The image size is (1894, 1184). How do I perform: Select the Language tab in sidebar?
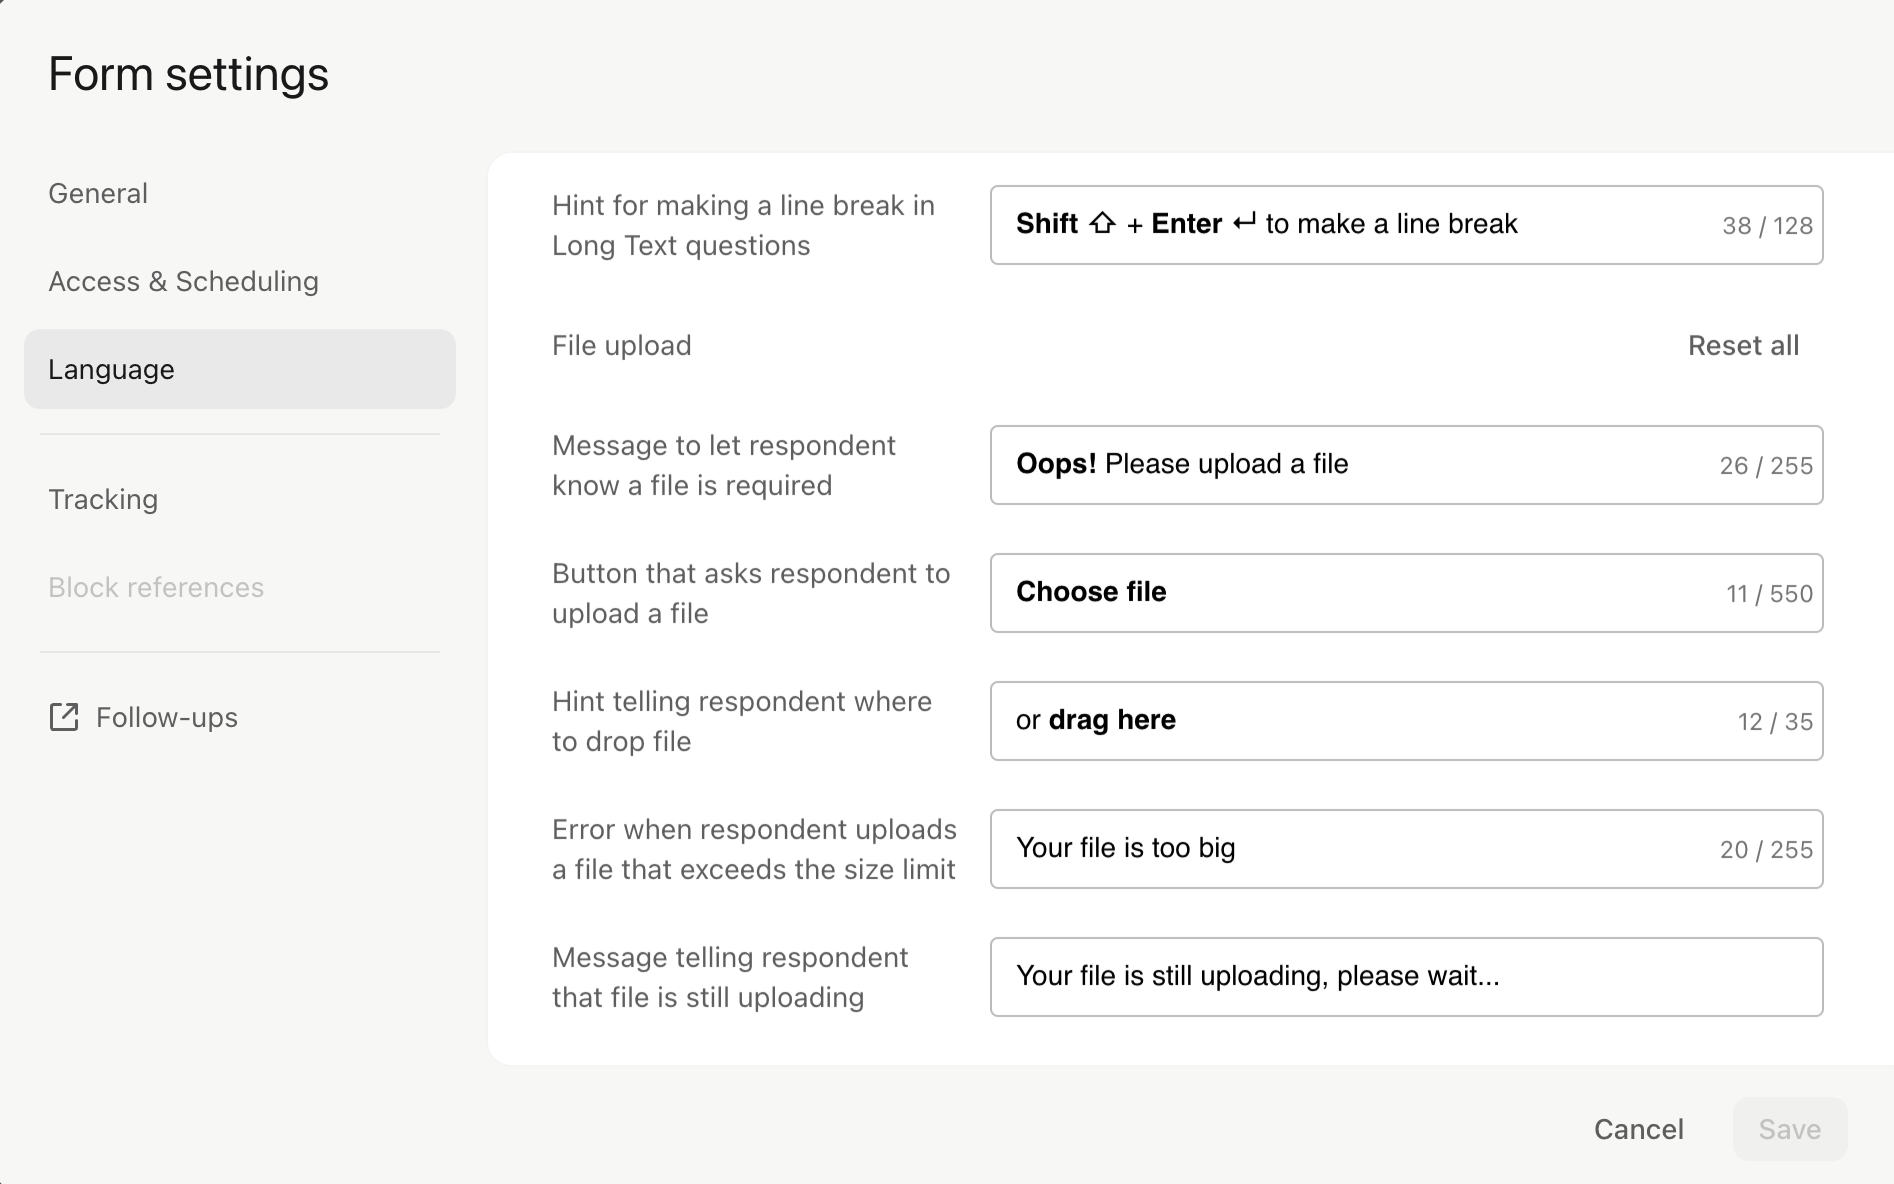click(x=240, y=369)
